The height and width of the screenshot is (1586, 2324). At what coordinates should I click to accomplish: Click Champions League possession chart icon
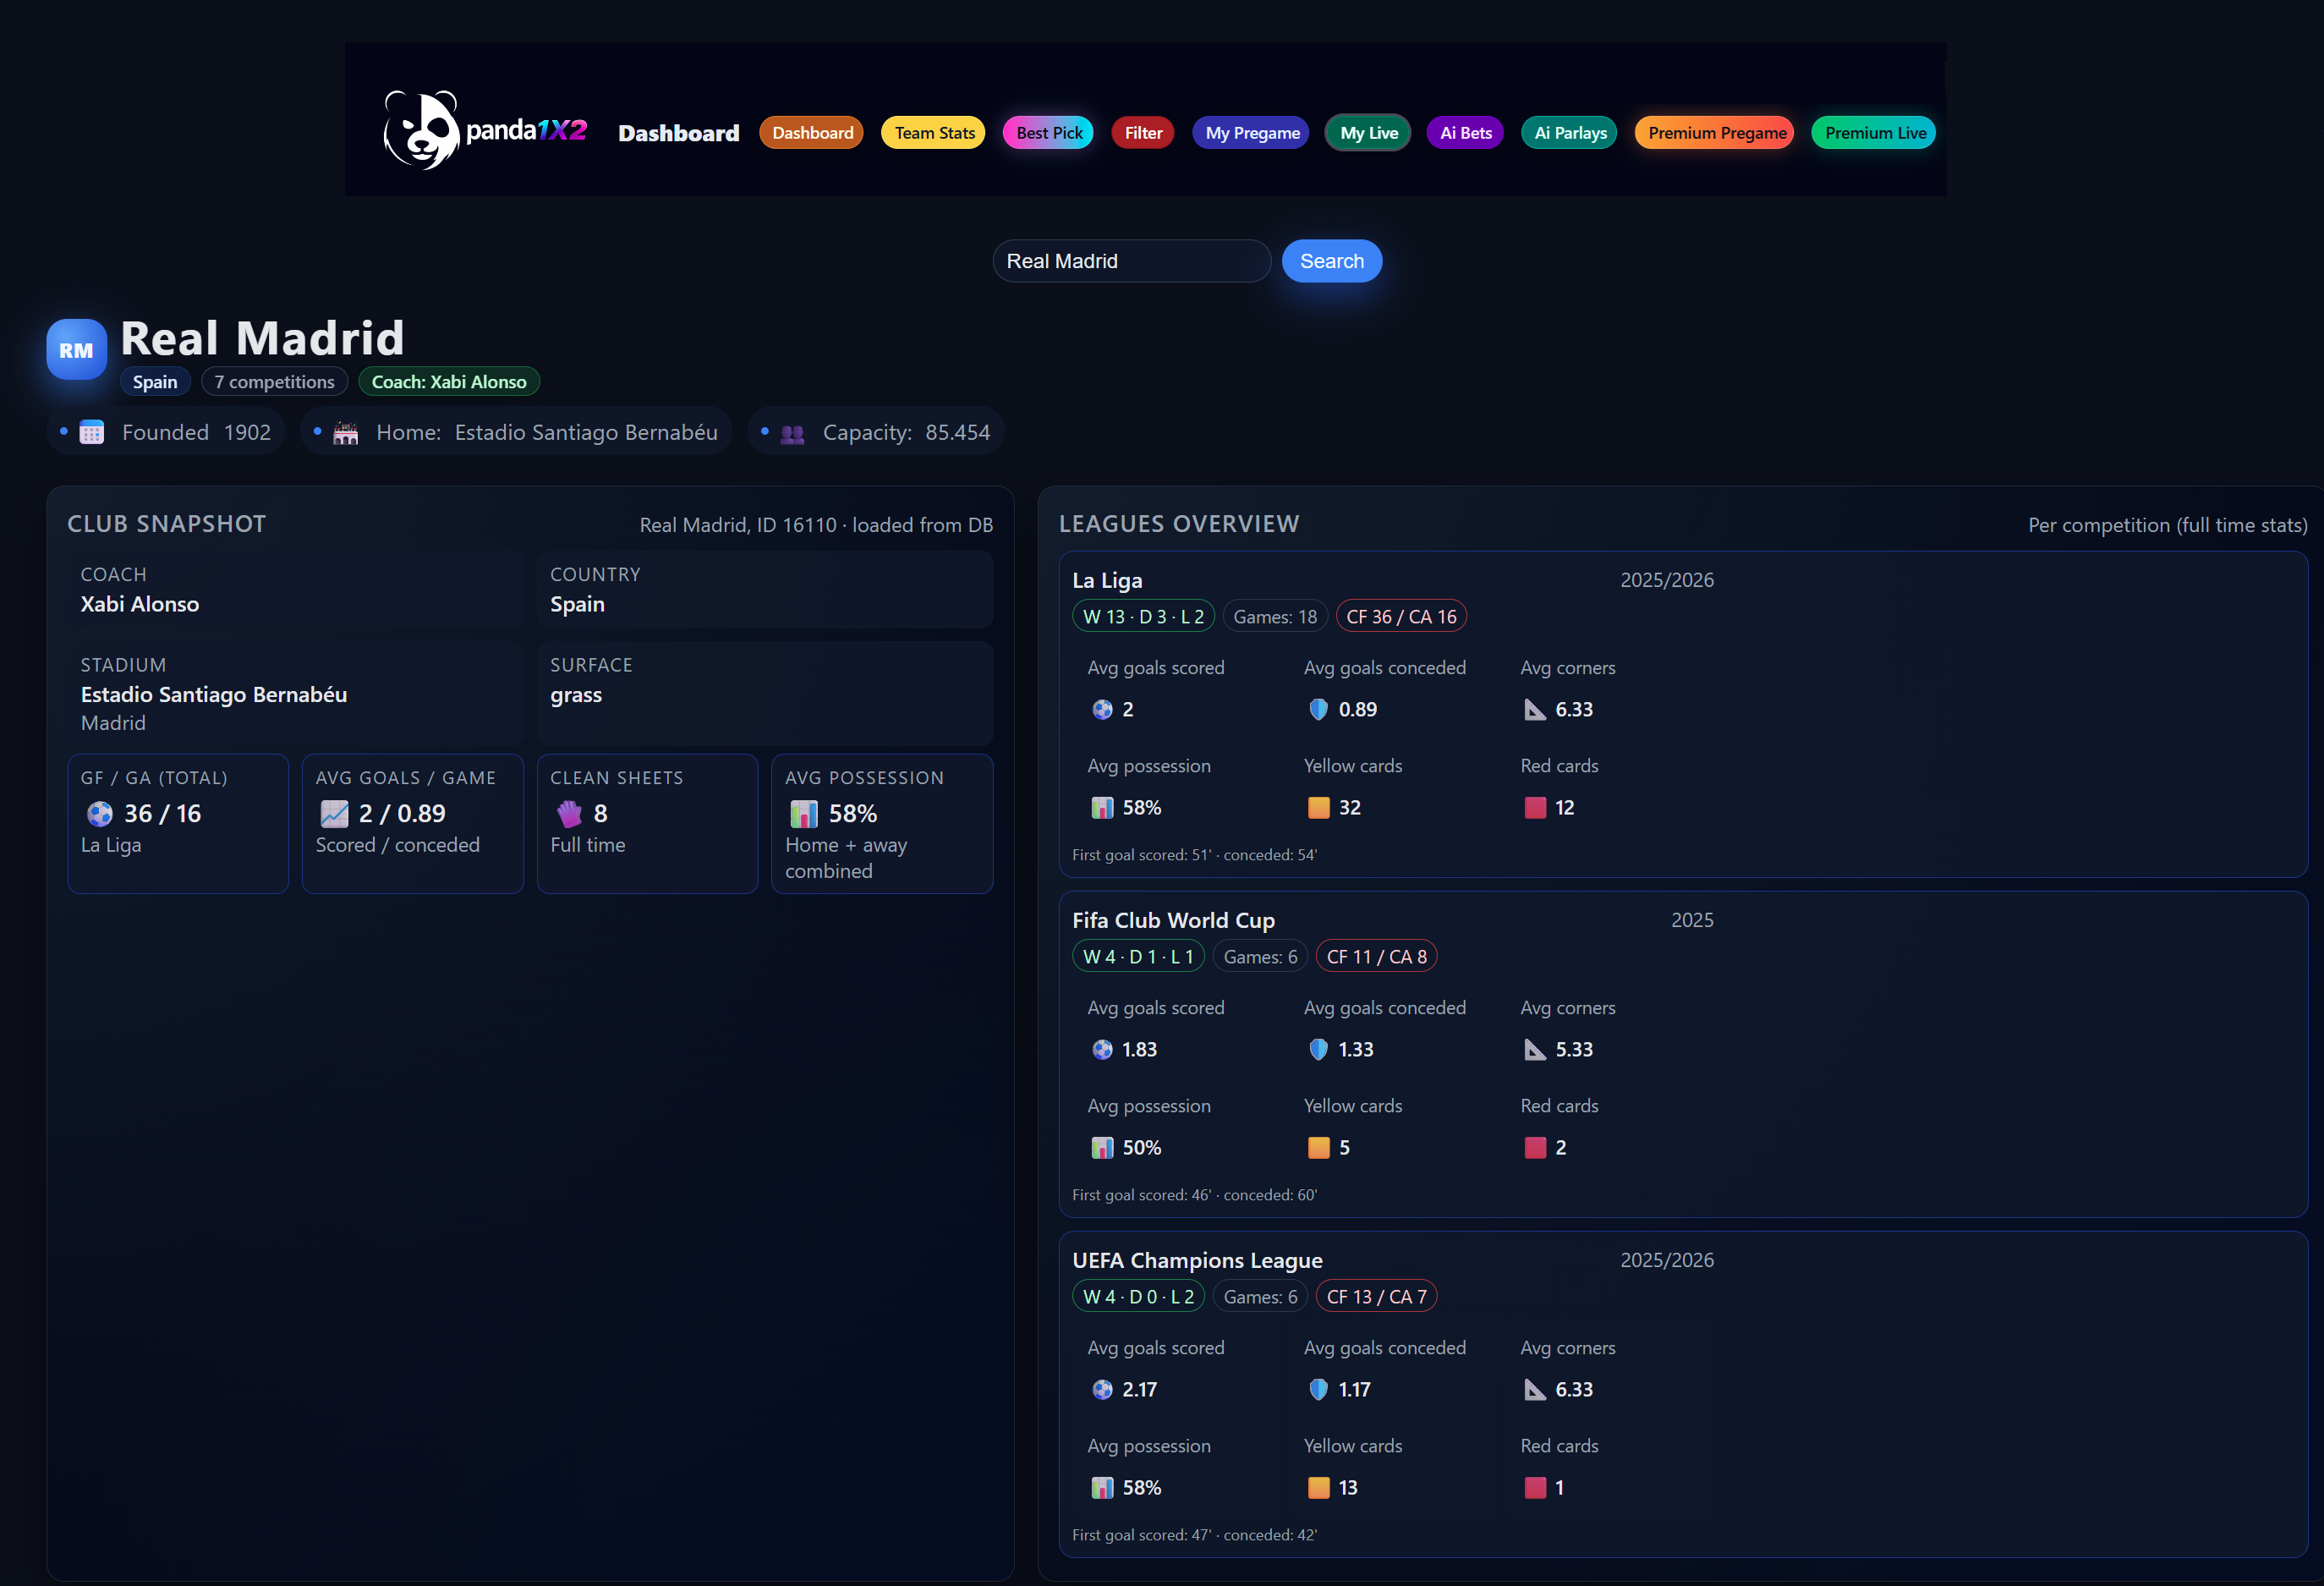tap(1102, 1487)
